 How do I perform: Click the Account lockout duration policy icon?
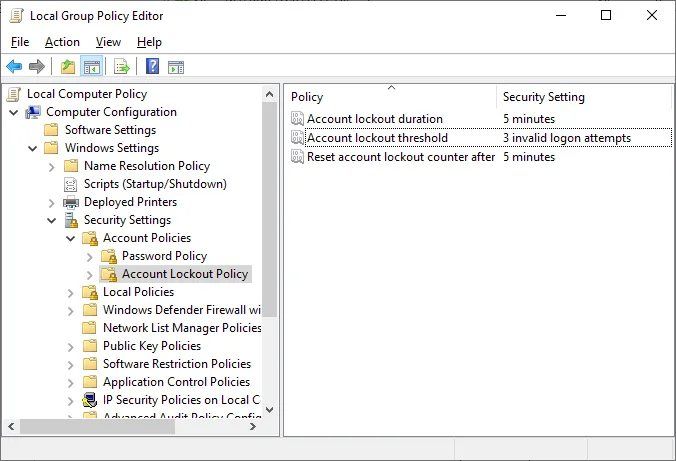[x=297, y=119]
